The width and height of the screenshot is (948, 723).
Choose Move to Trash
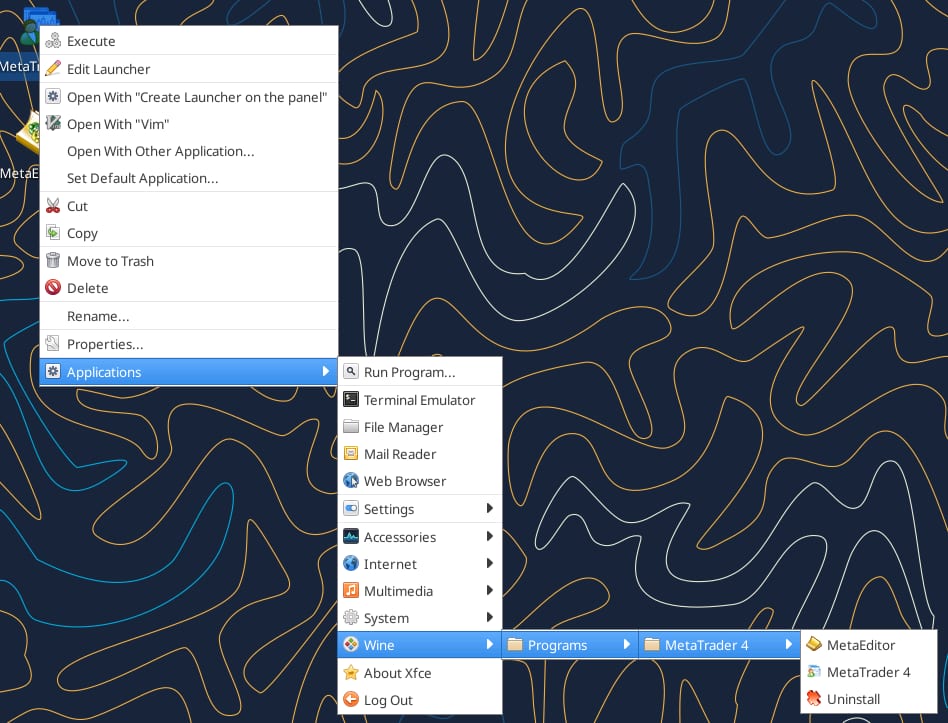110,261
